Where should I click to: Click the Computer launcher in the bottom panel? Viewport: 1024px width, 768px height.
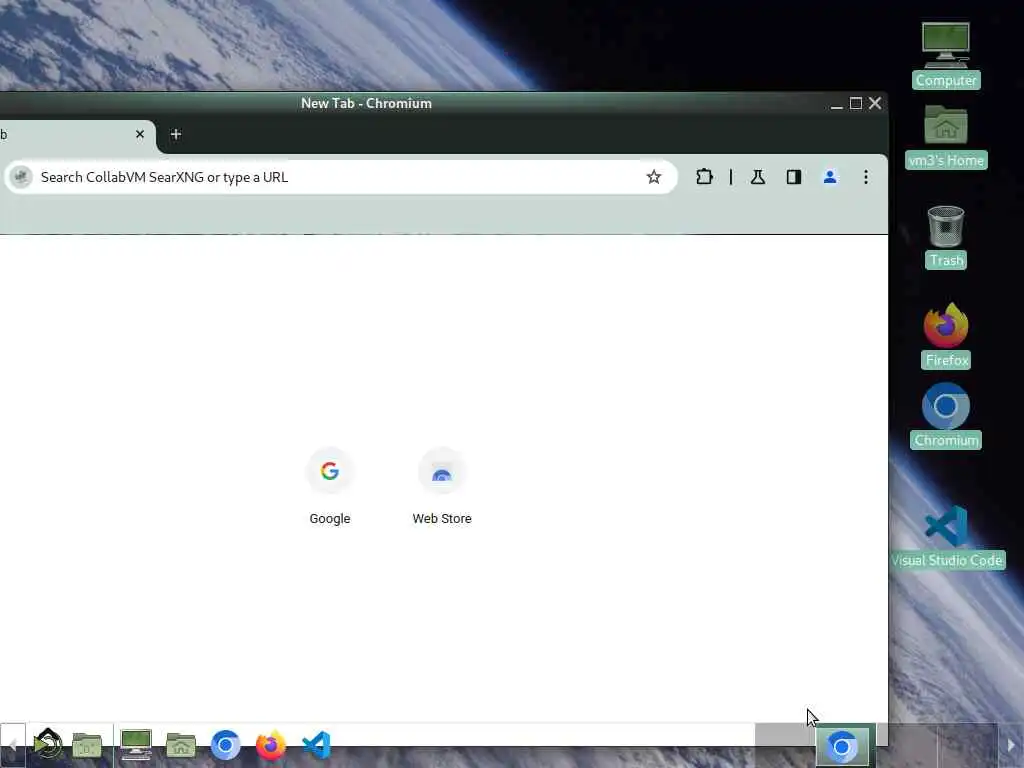point(136,744)
